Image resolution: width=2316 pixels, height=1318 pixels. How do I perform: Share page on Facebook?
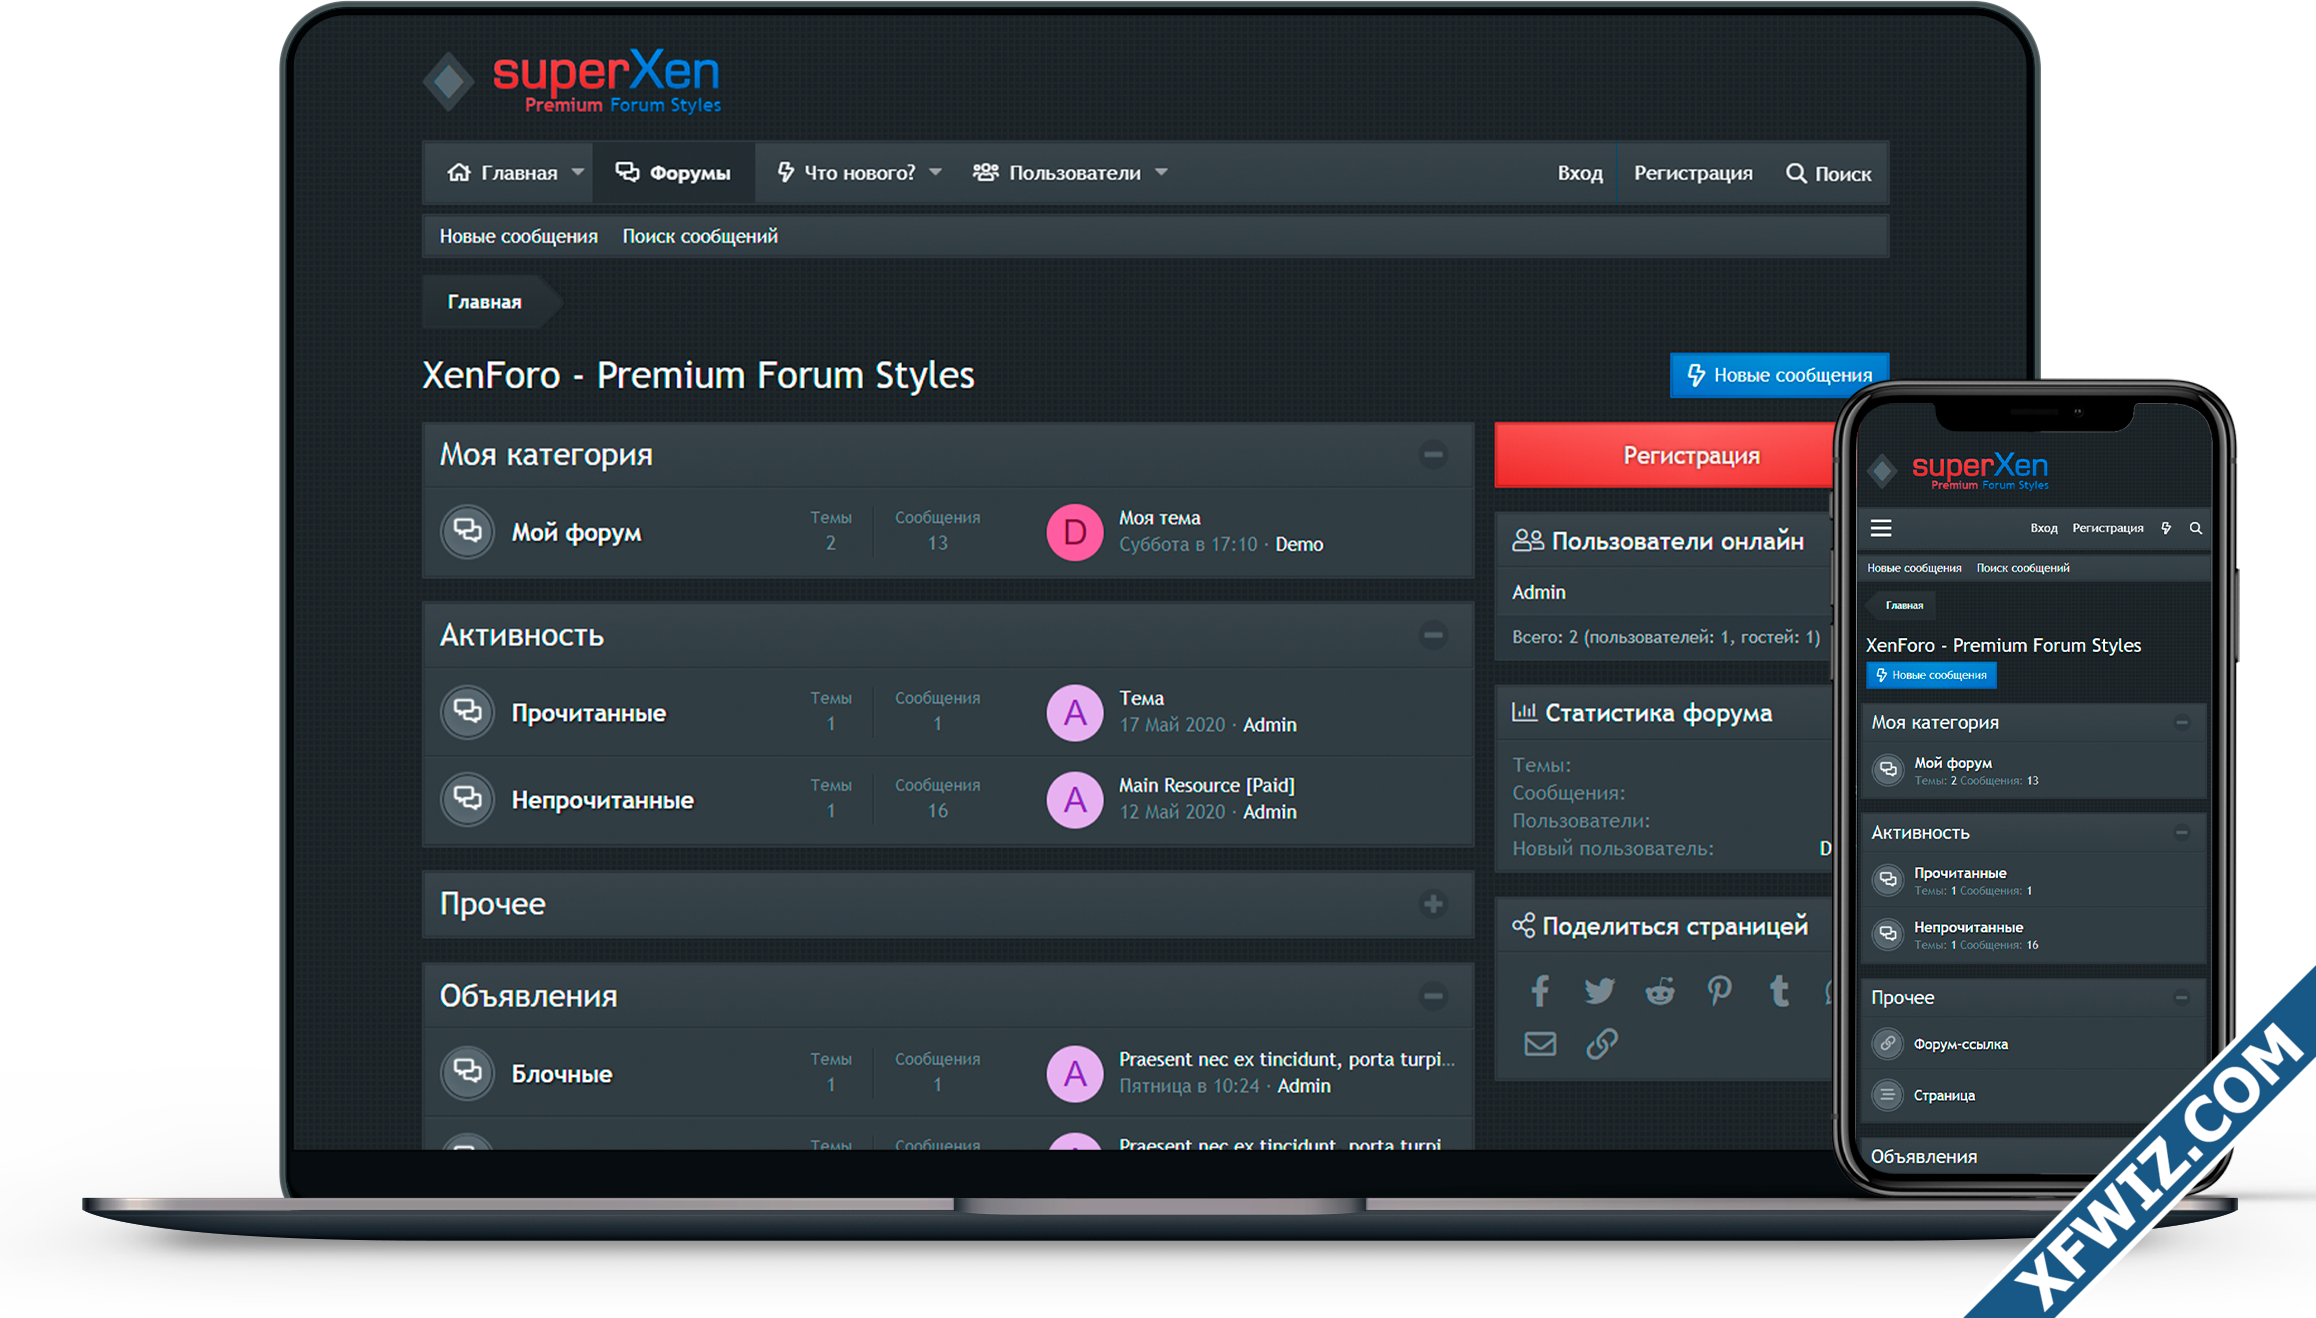coord(1539,991)
